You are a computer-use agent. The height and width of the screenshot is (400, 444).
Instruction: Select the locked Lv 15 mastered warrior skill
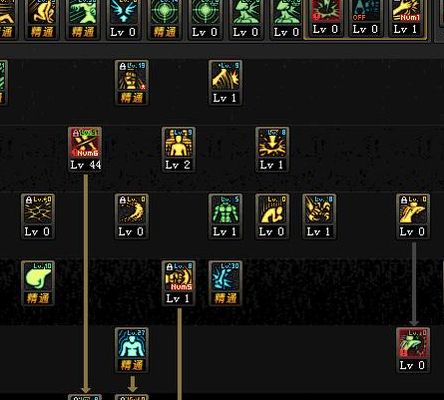point(132,82)
